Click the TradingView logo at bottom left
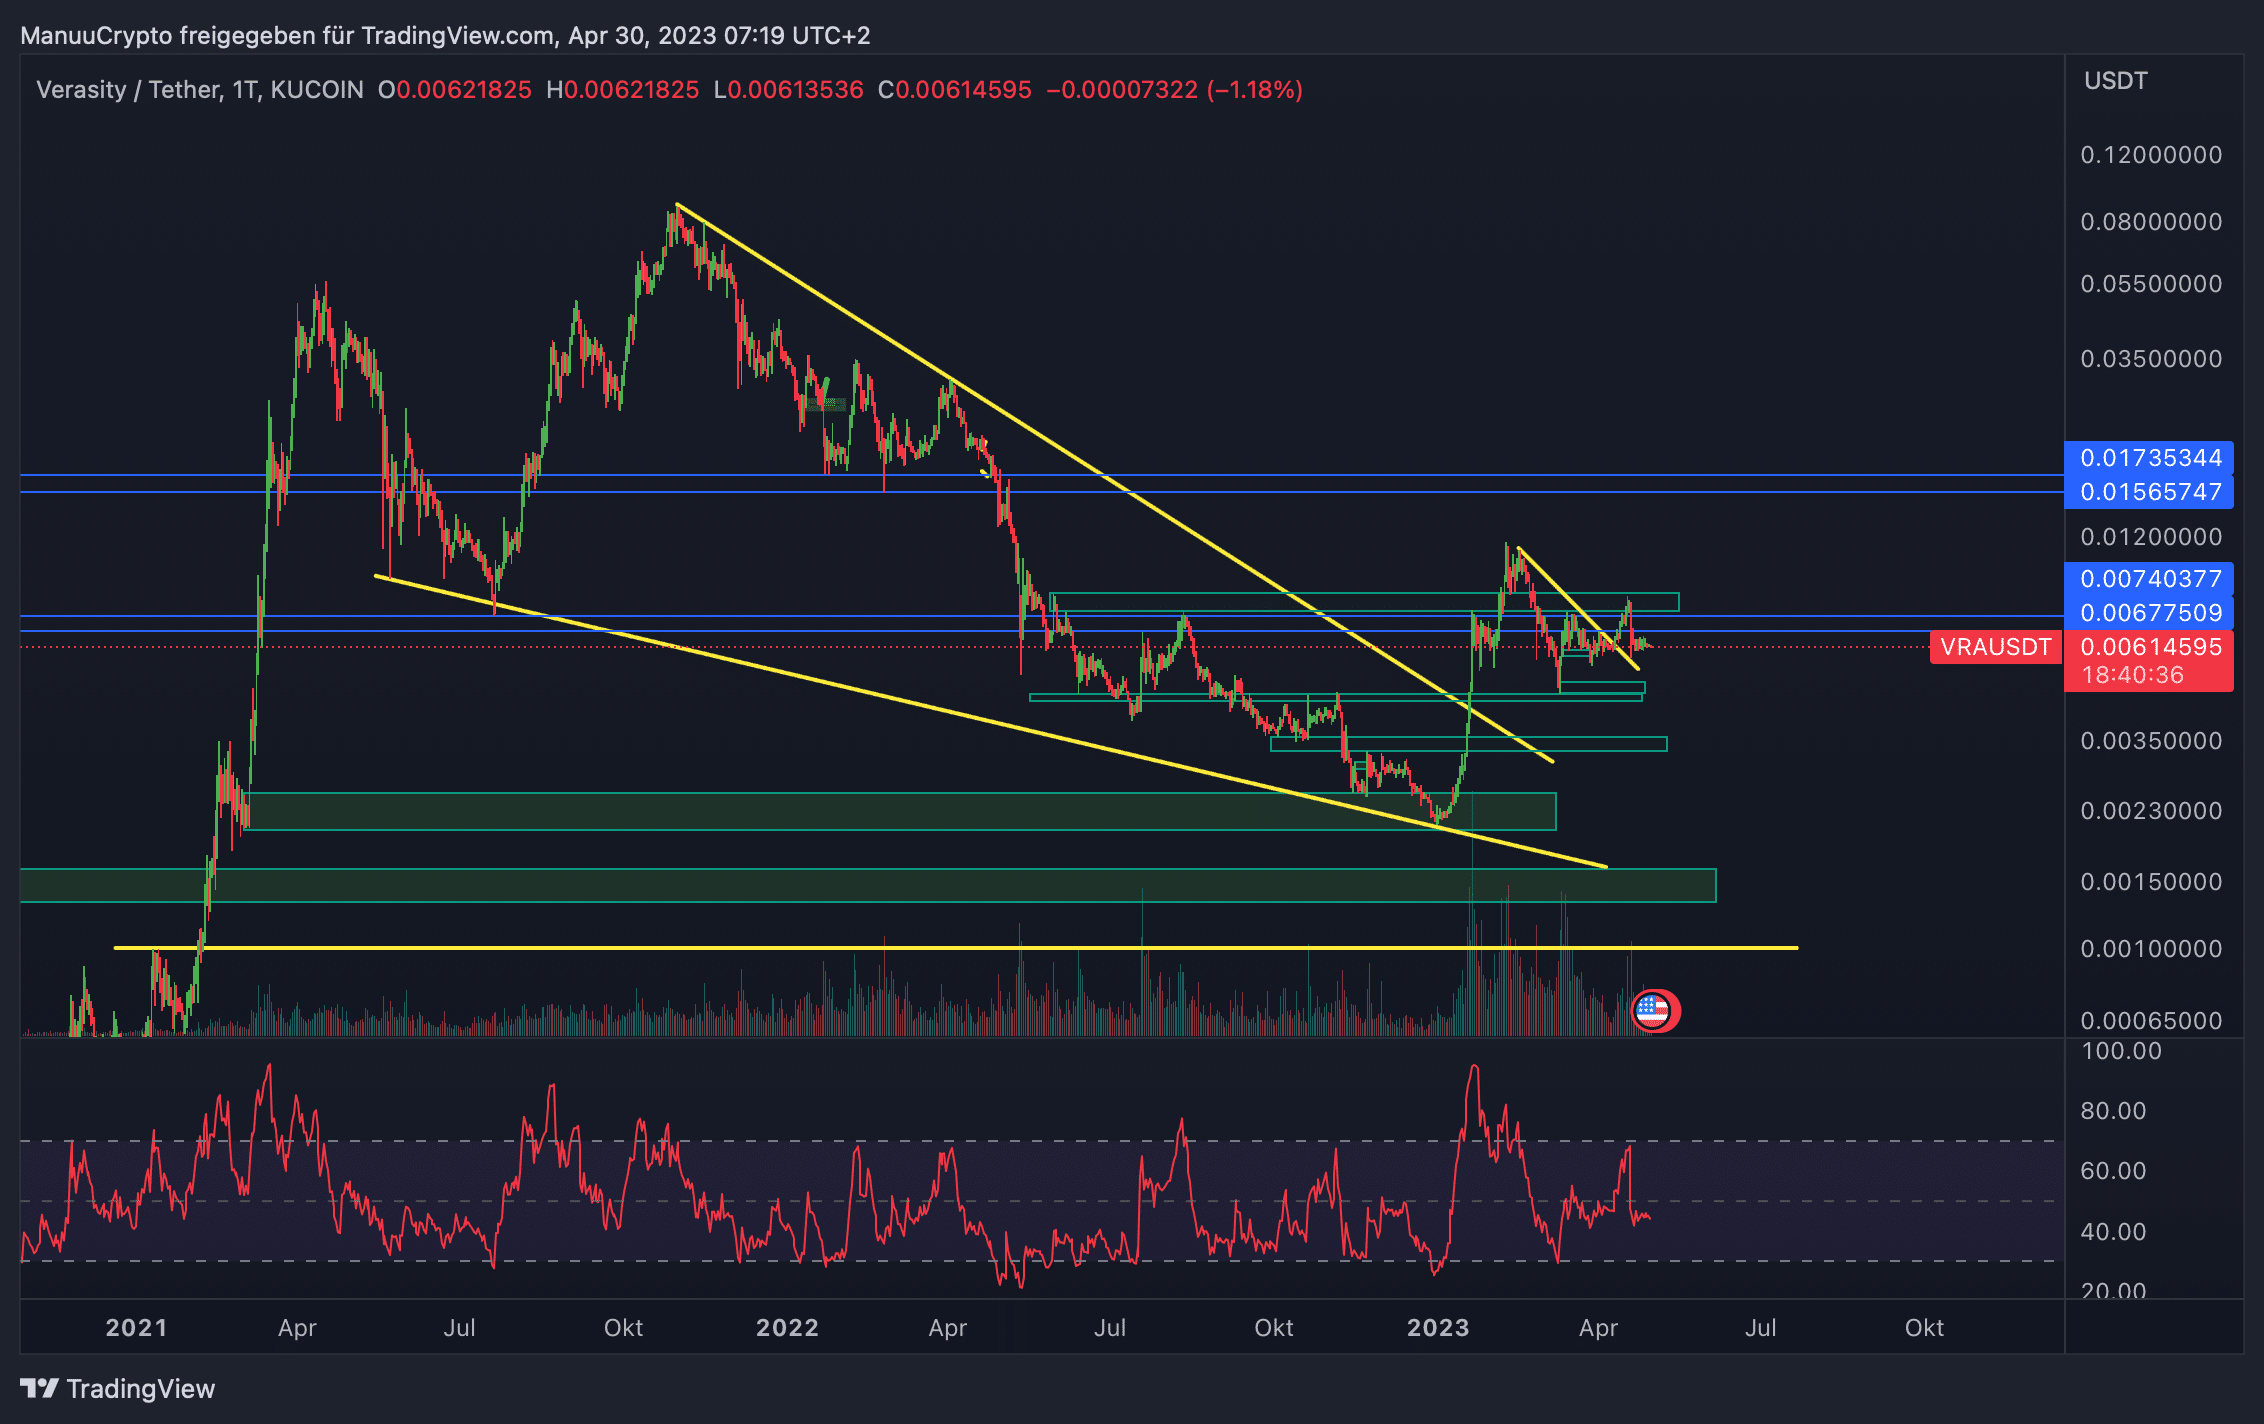This screenshot has width=2264, height=1424. click(x=117, y=1388)
